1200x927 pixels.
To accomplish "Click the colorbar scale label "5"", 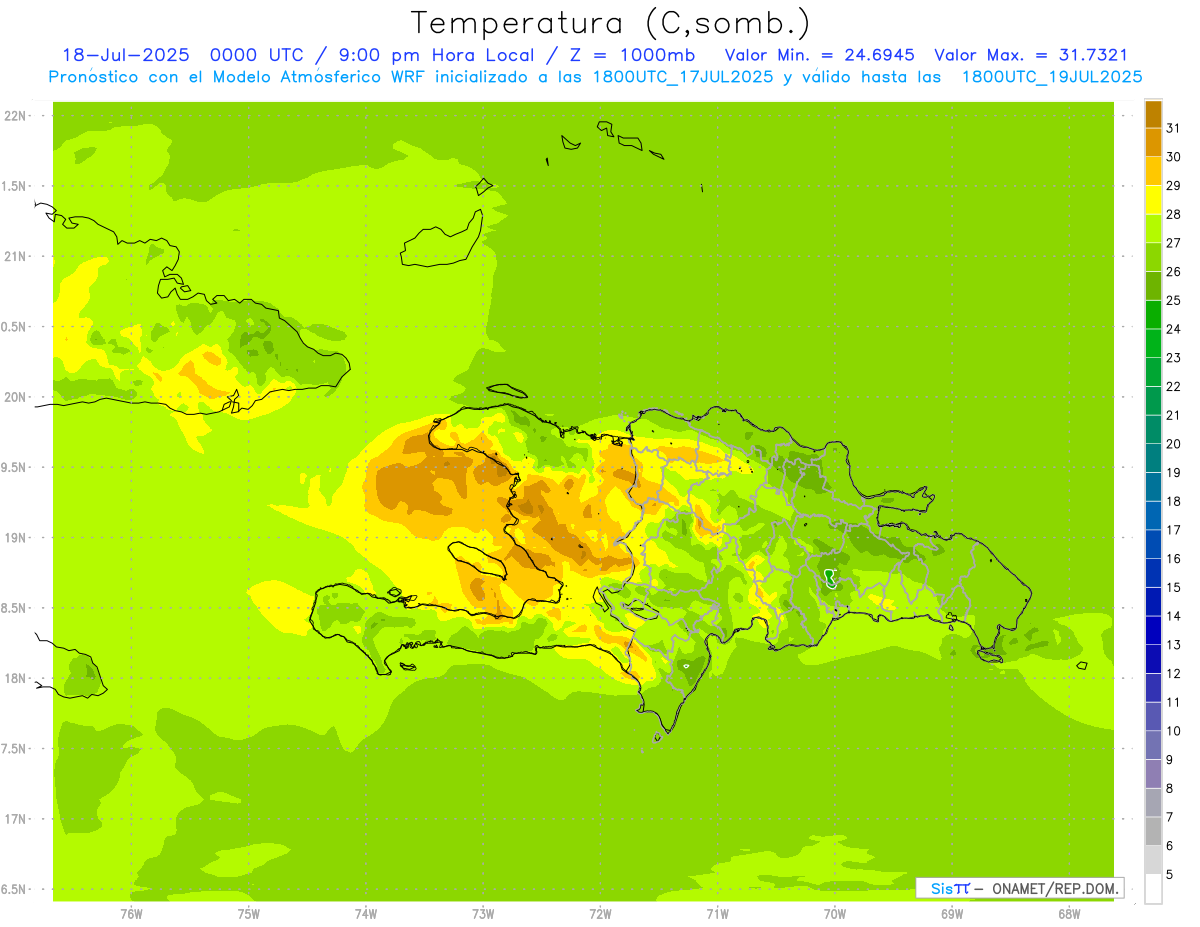I will tap(1170, 875).
